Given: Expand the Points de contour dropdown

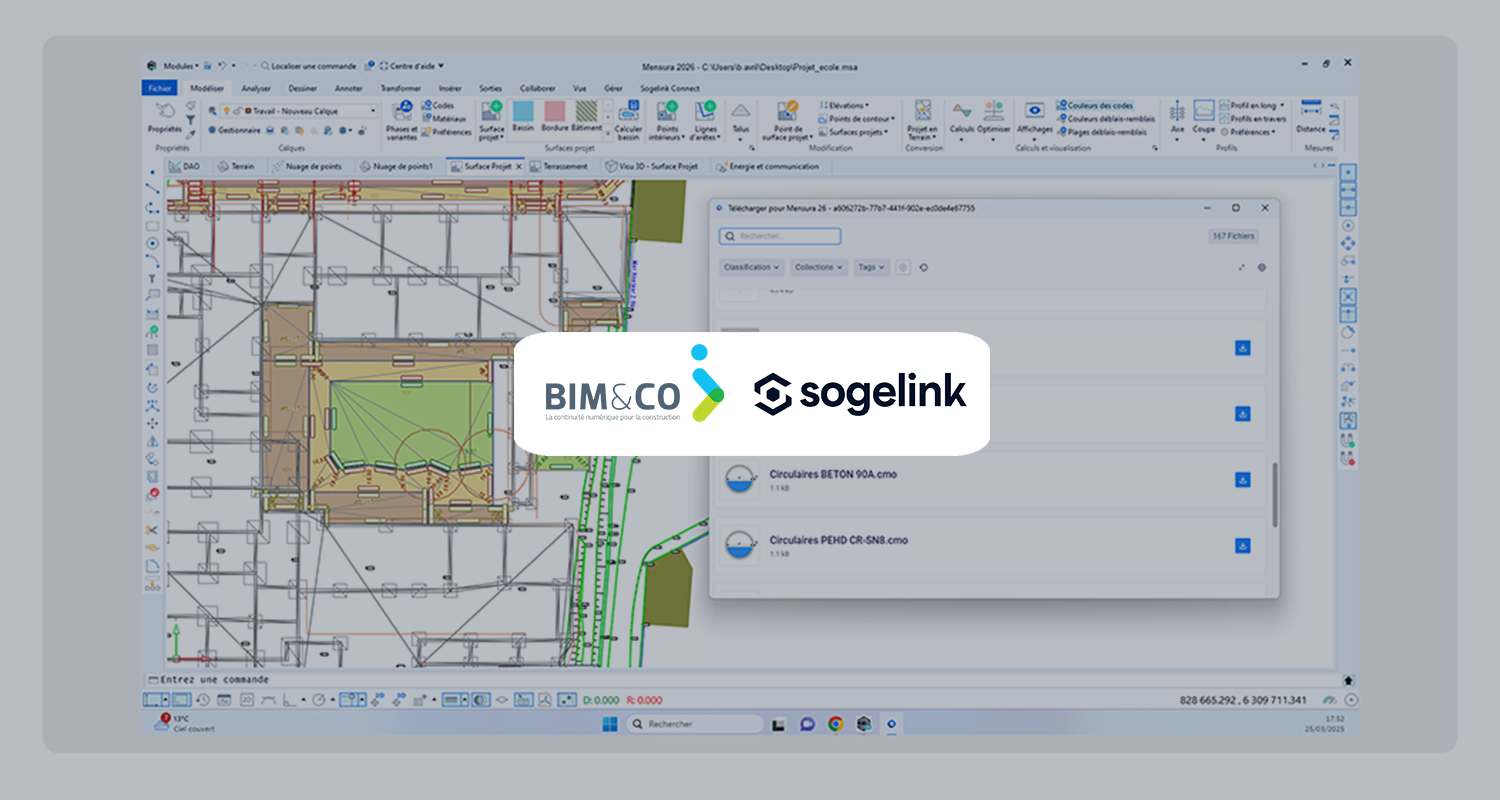Looking at the screenshot, I should (855, 118).
